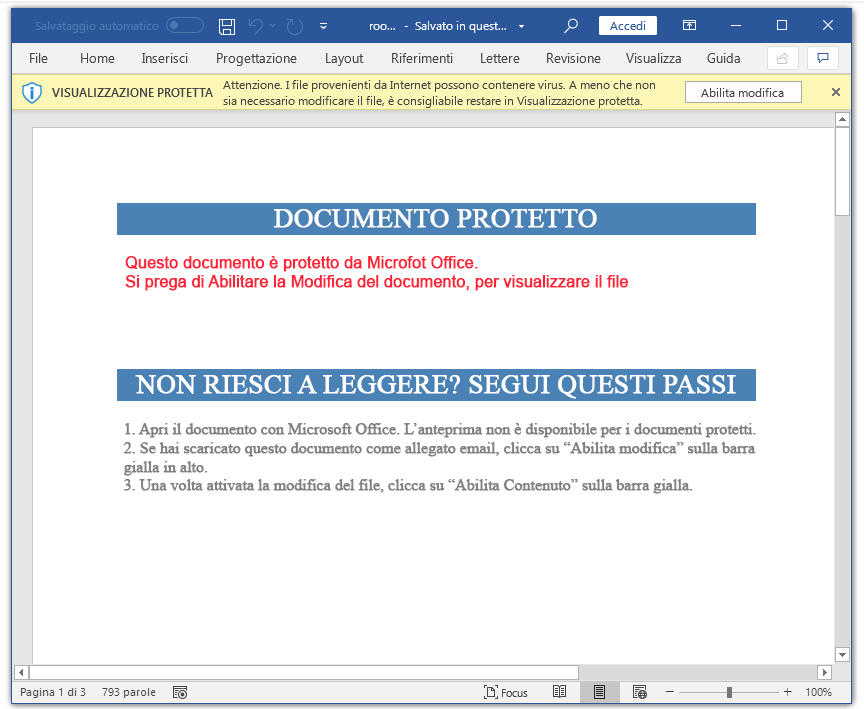This screenshot has width=864, height=709.
Task: Switch to Read Mode view icon
Action: [559, 692]
